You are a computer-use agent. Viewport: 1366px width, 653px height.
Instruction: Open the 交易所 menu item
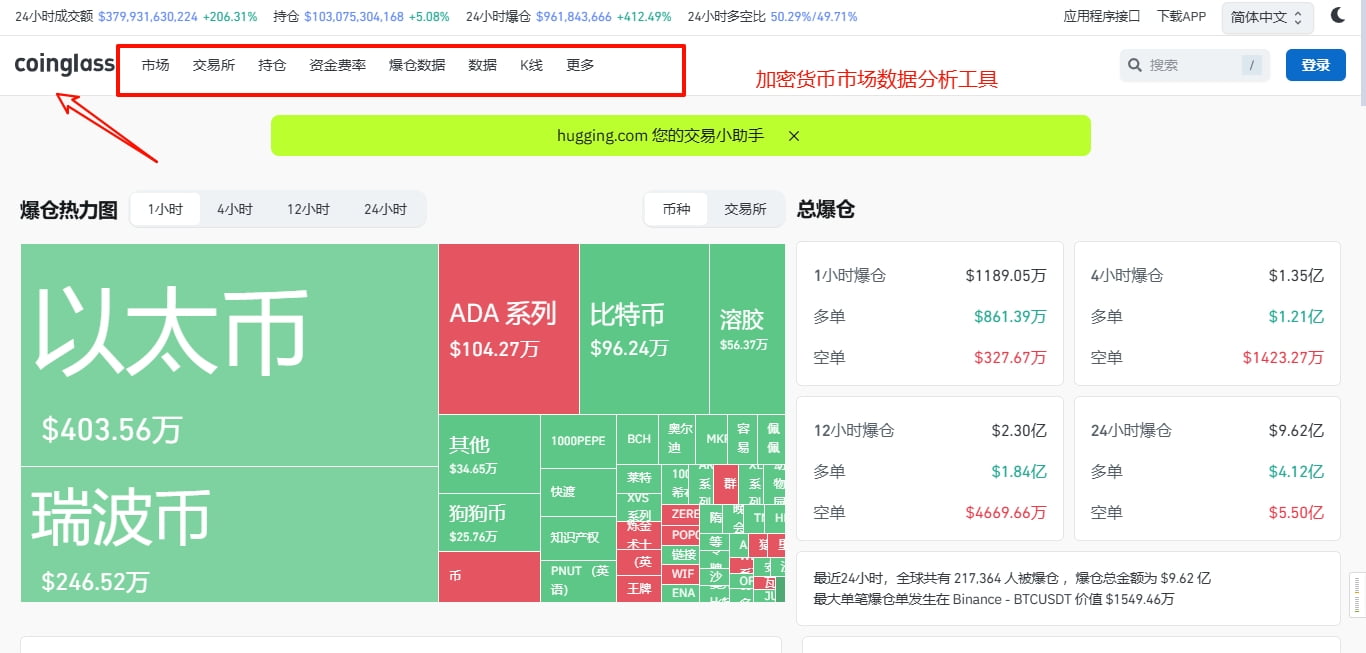213,64
